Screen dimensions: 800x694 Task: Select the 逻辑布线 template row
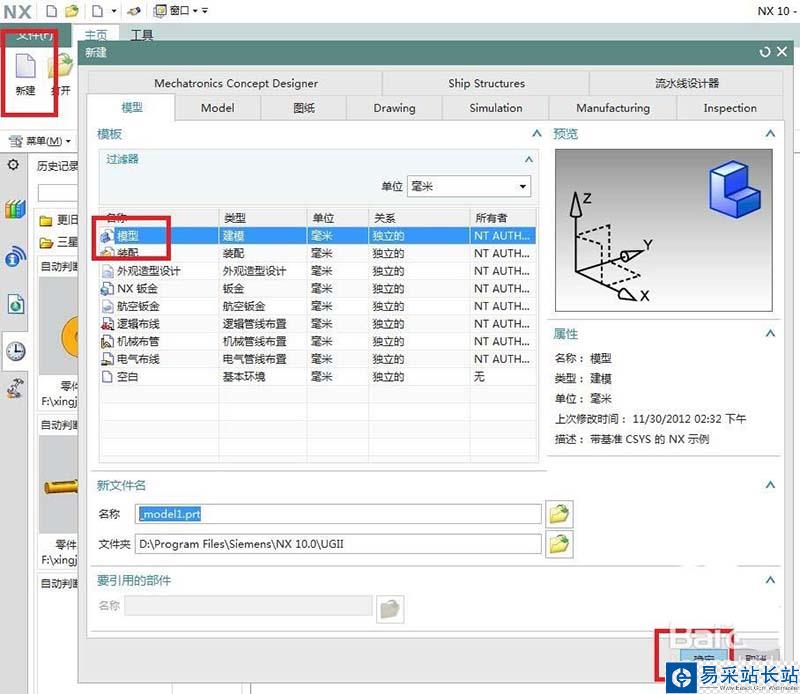click(x=317, y=324)
